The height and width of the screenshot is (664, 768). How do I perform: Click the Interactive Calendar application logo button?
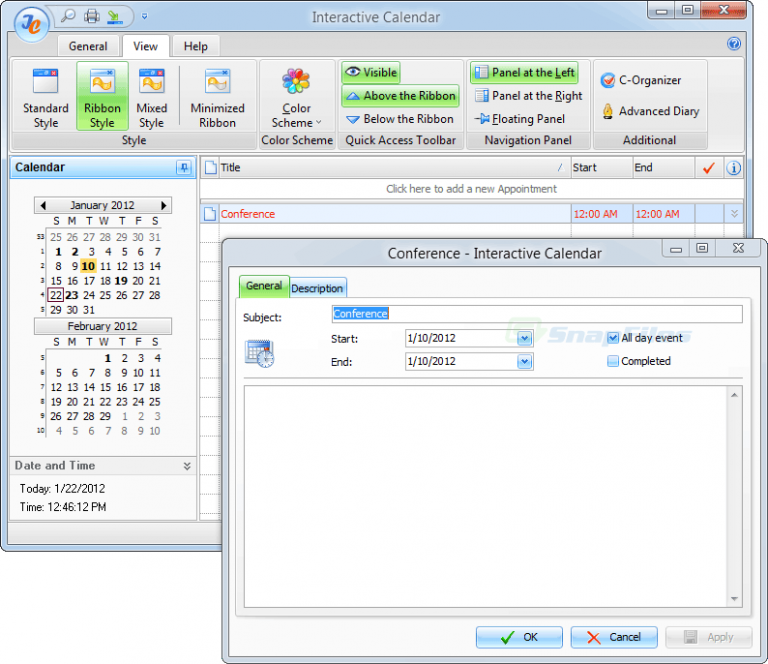click(31, 24)
